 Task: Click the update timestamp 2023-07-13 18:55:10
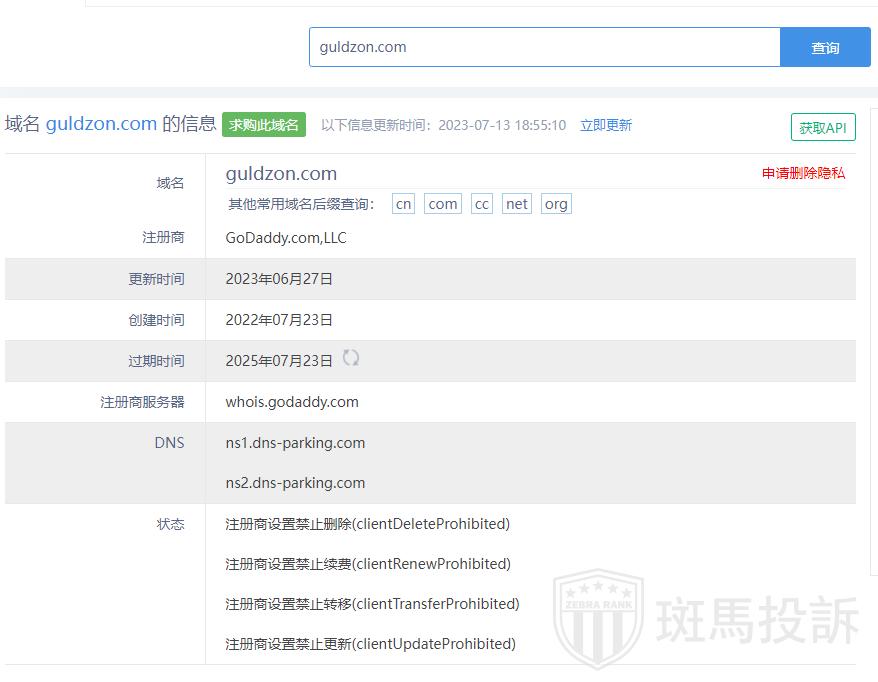click(x=502, y=125)
